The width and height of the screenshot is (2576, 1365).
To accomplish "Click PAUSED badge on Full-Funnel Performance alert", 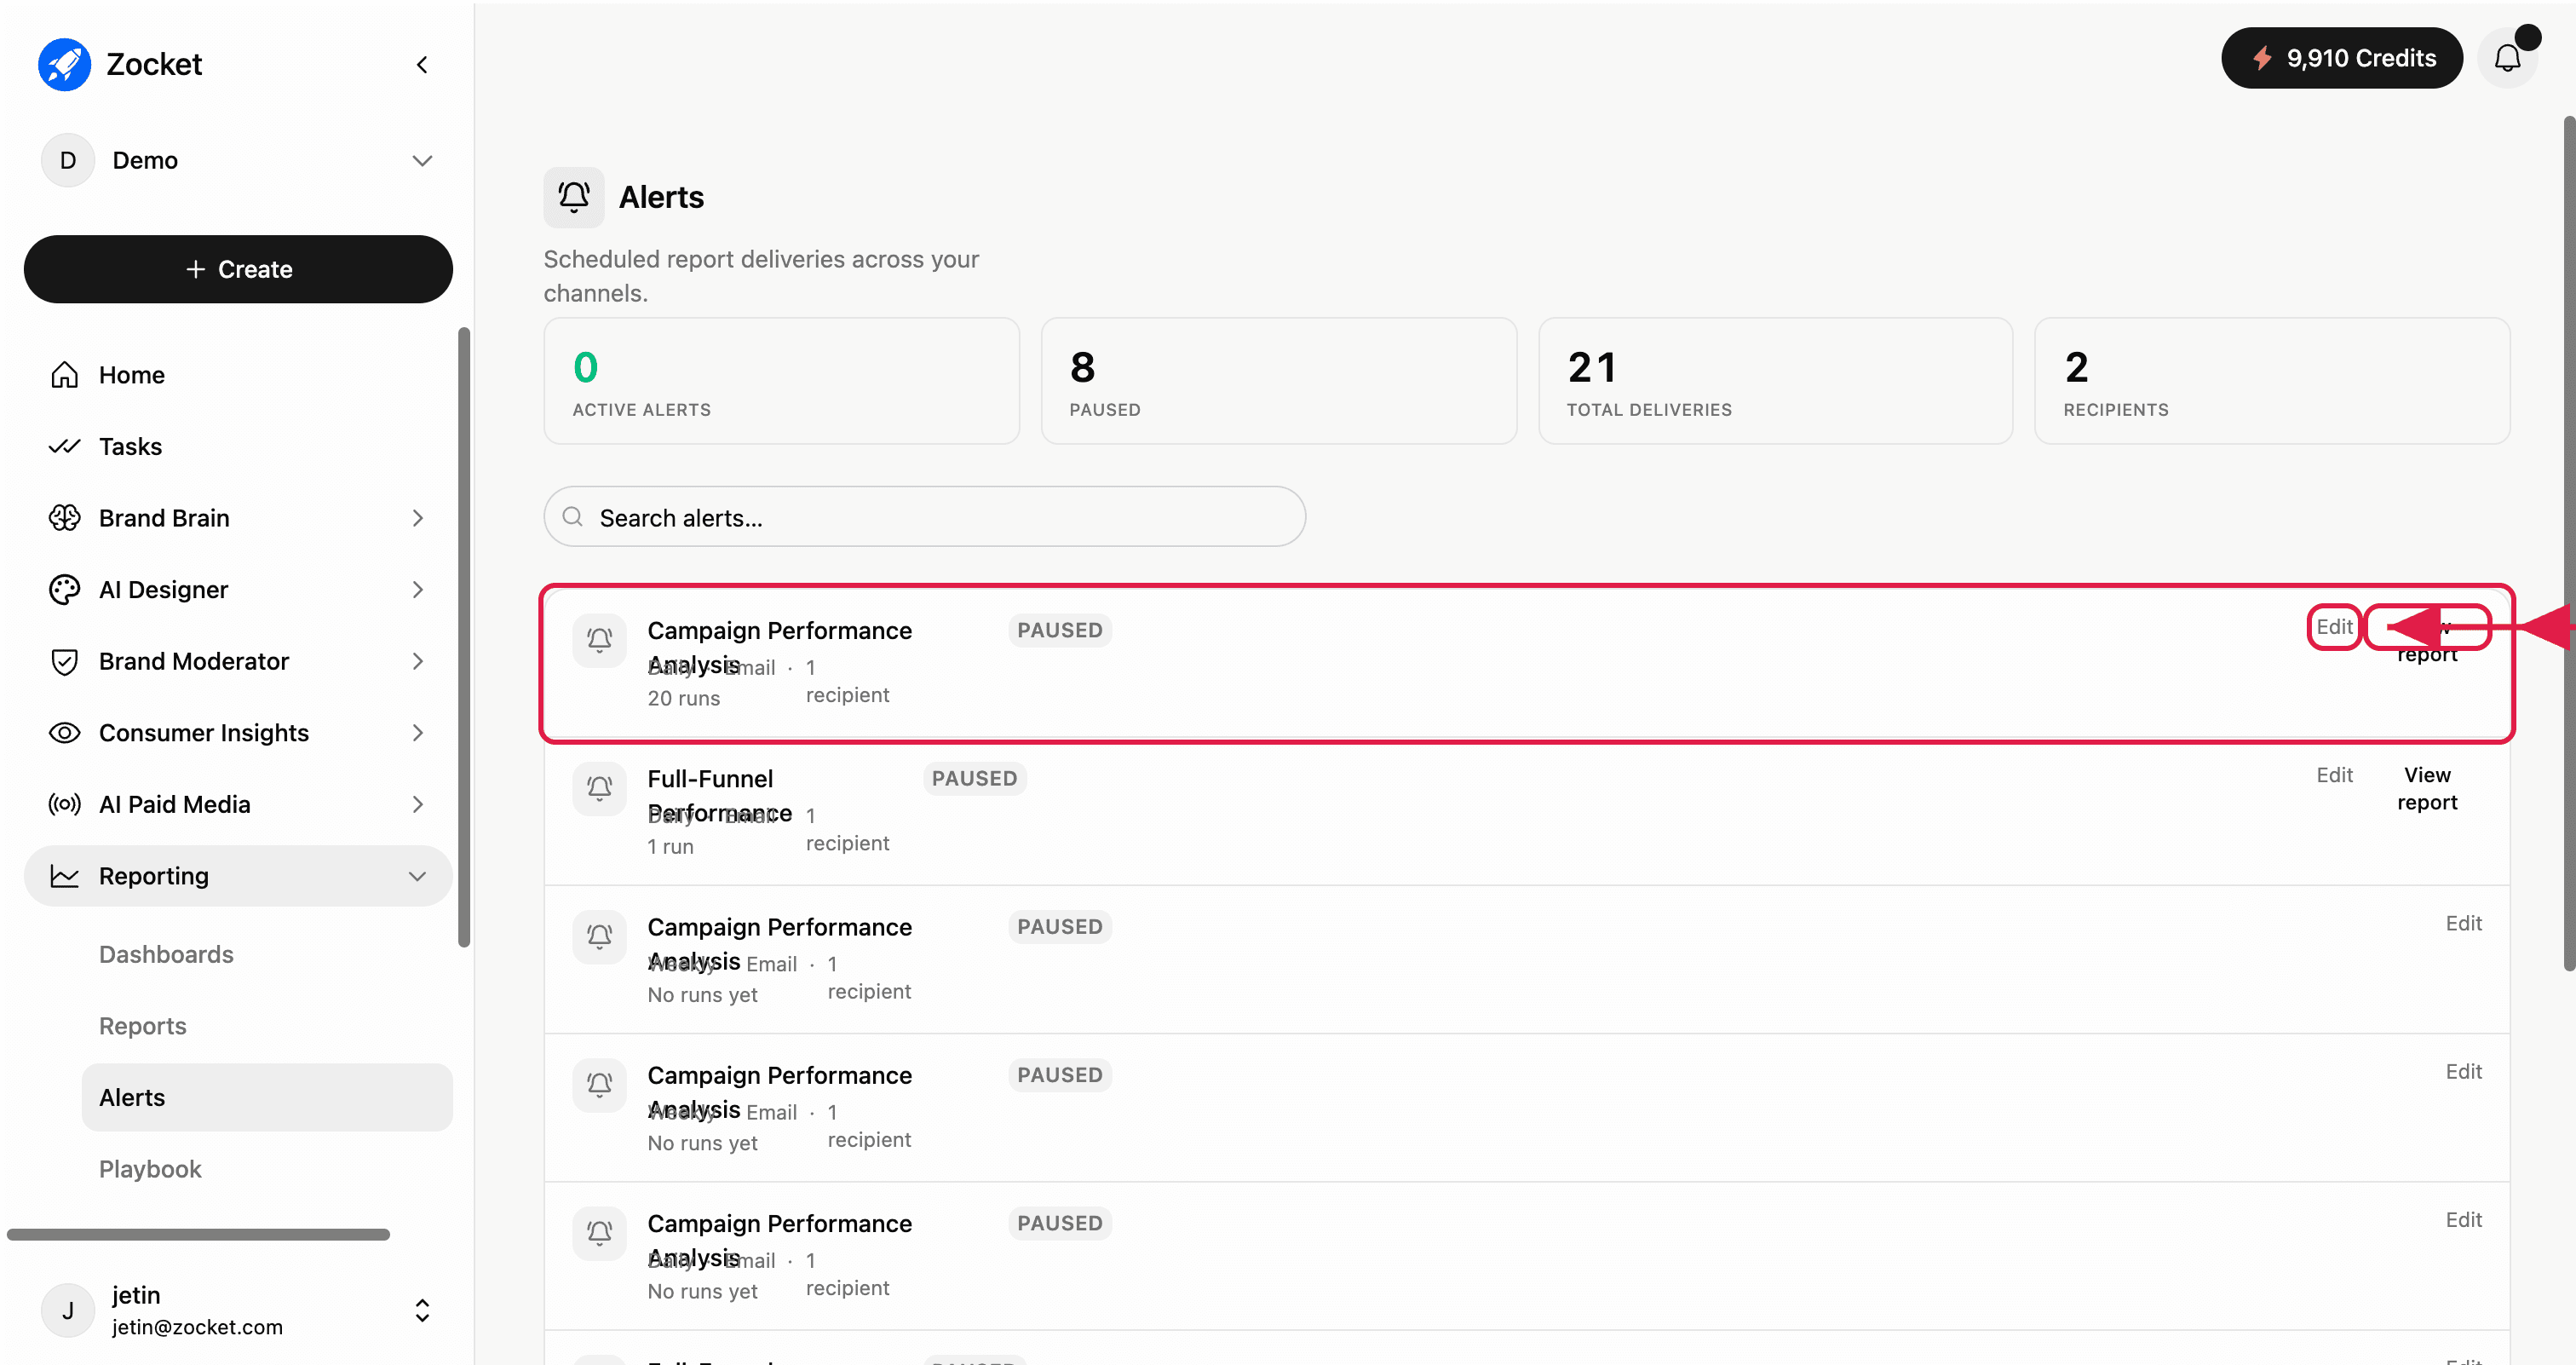I will click(975, 778).
